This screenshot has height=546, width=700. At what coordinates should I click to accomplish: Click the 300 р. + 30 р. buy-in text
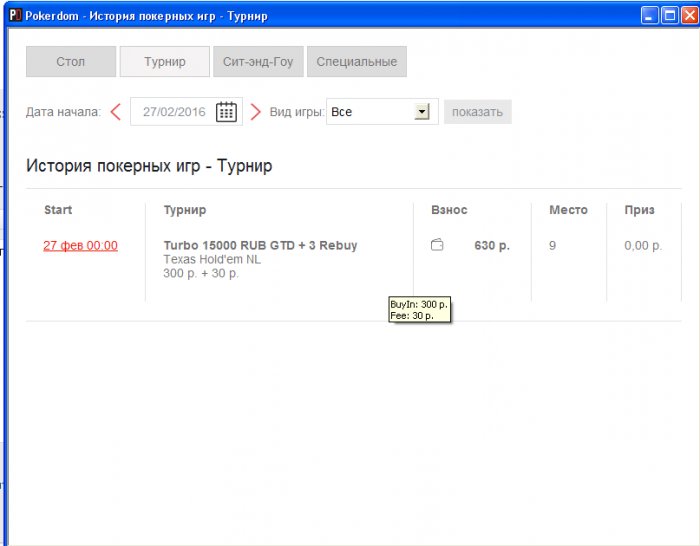coord(201,273)
